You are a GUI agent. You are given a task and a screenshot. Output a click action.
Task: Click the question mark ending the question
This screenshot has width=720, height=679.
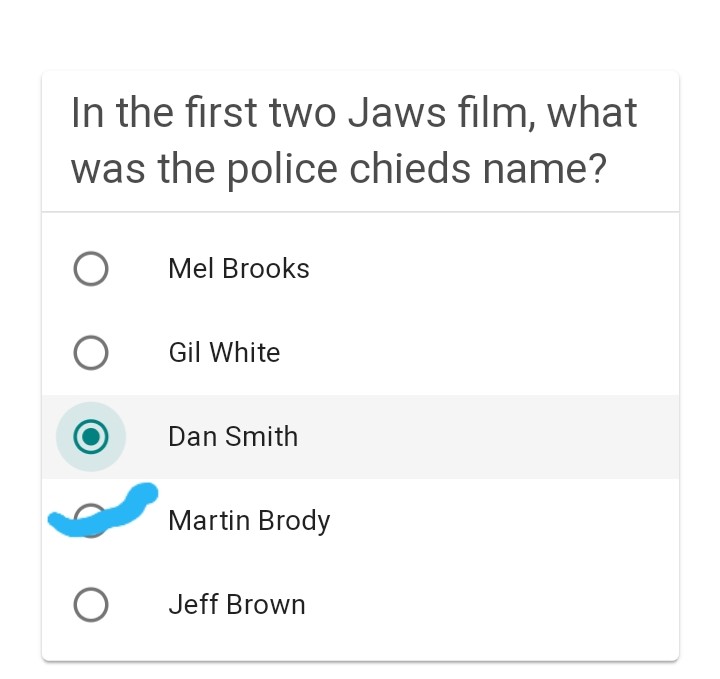[x=596, y=170]
